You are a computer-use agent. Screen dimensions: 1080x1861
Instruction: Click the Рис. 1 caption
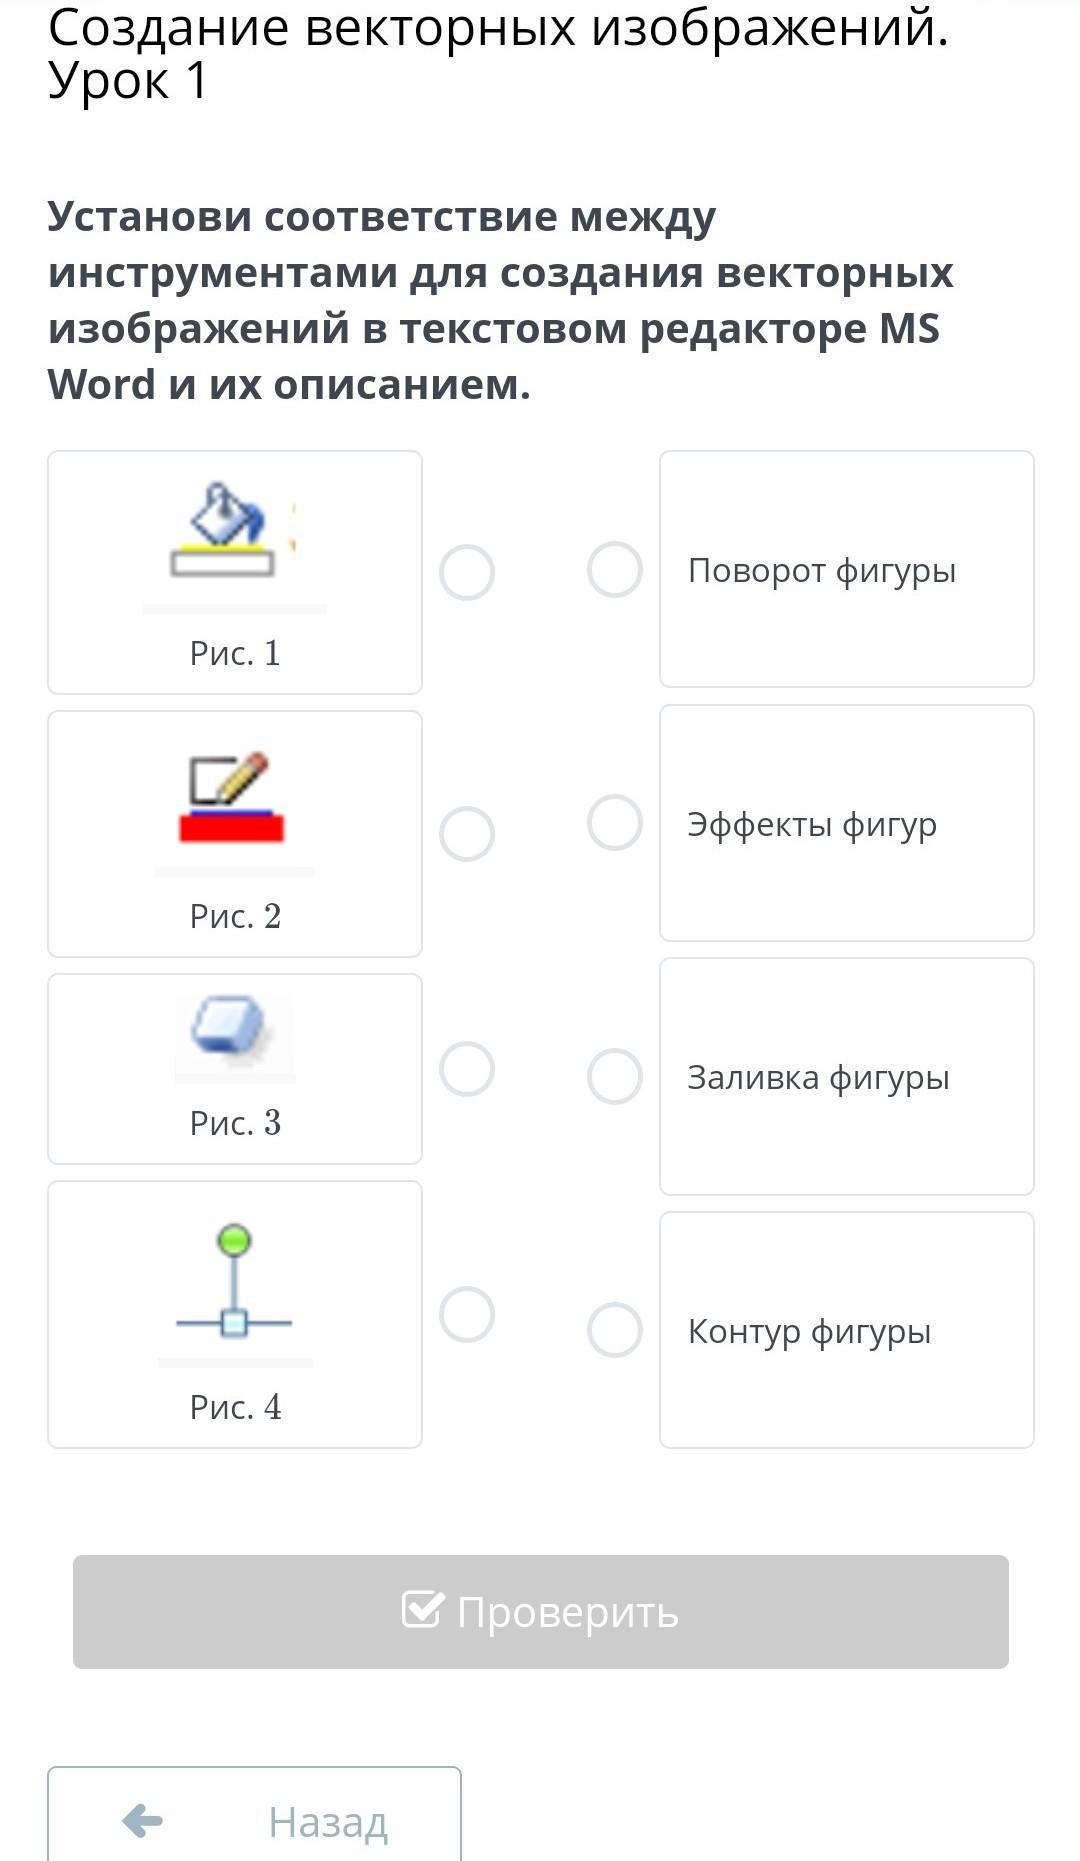(235, 653)
